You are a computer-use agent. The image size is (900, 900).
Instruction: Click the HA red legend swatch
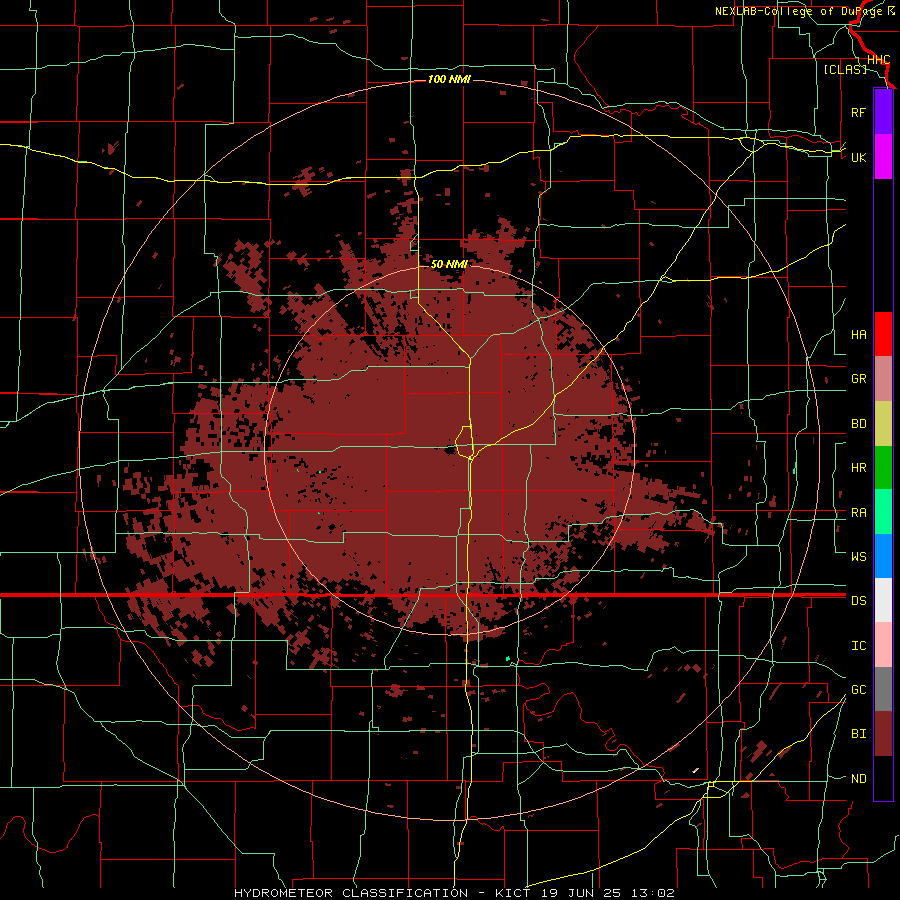point(883,334)
